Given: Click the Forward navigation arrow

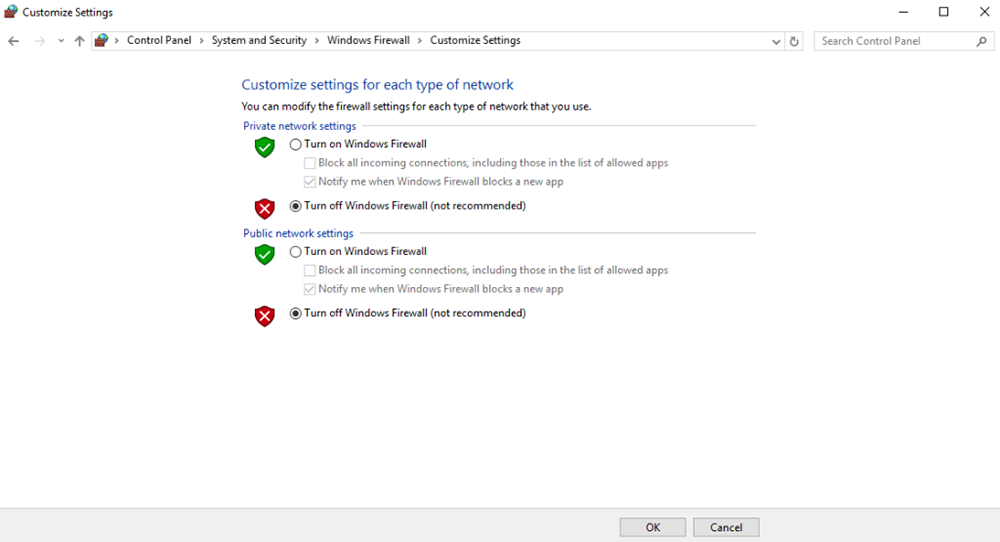Looking at the screenshot, I should 40,41.
